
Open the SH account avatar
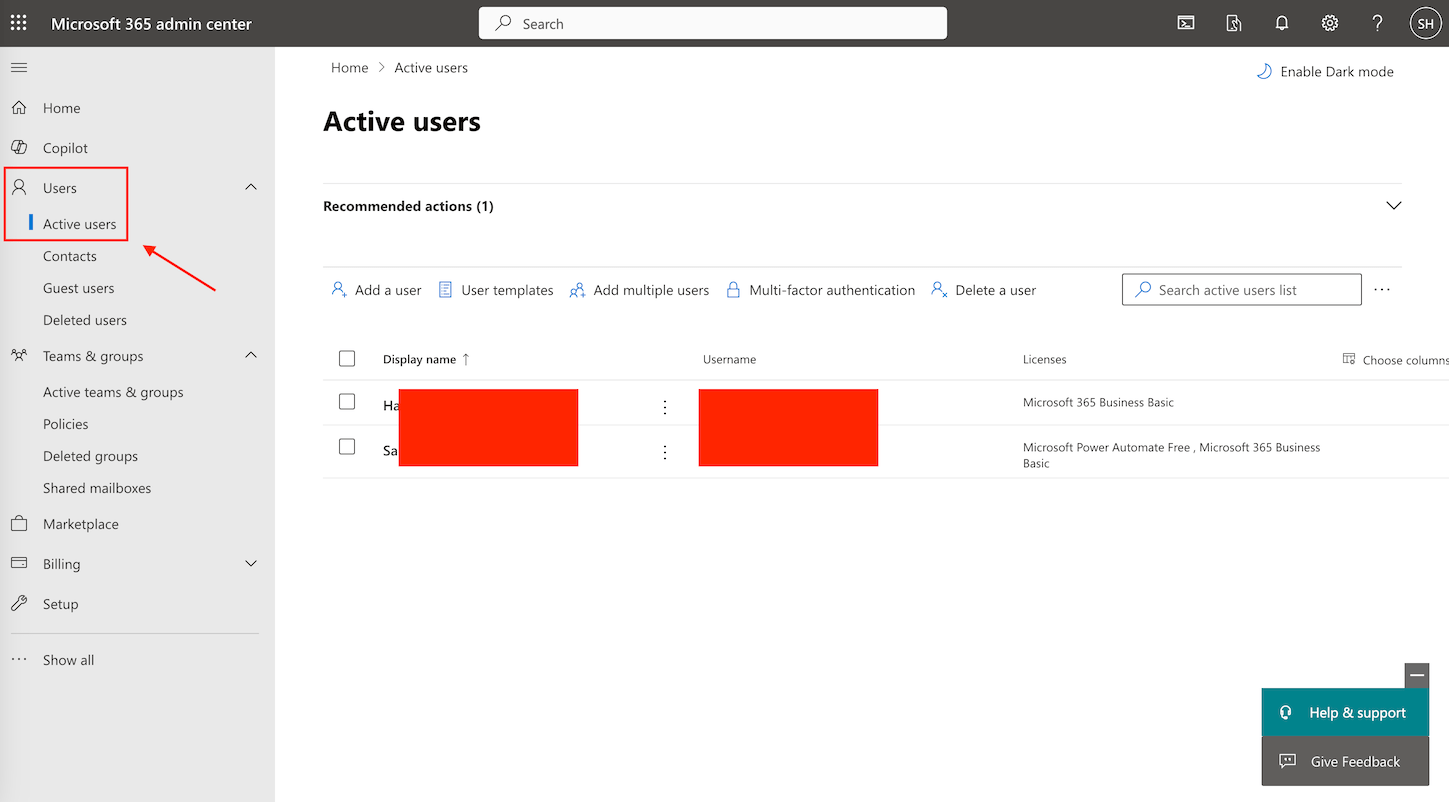click(x=1425, y=23)
